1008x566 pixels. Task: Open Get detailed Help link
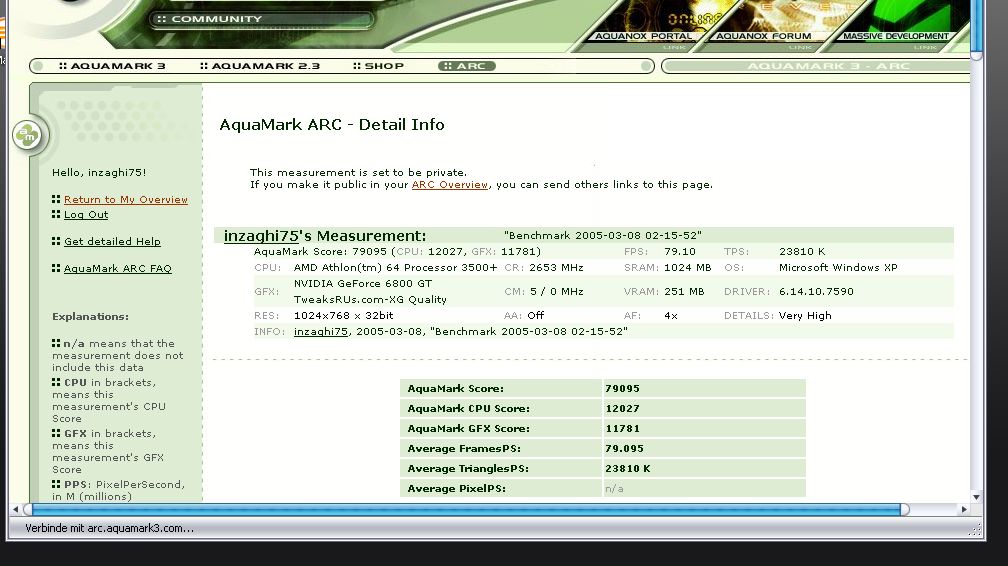tap(112, 242)
